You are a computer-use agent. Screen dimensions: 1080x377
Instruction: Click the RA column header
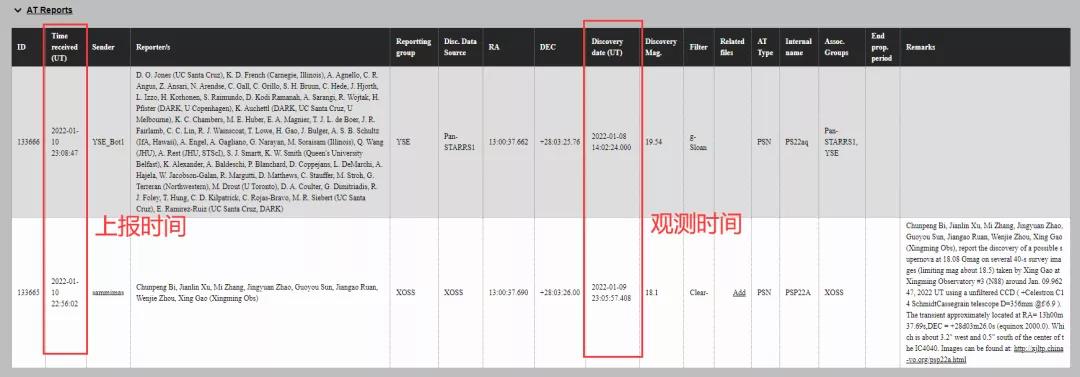click(x=494, y=47)
